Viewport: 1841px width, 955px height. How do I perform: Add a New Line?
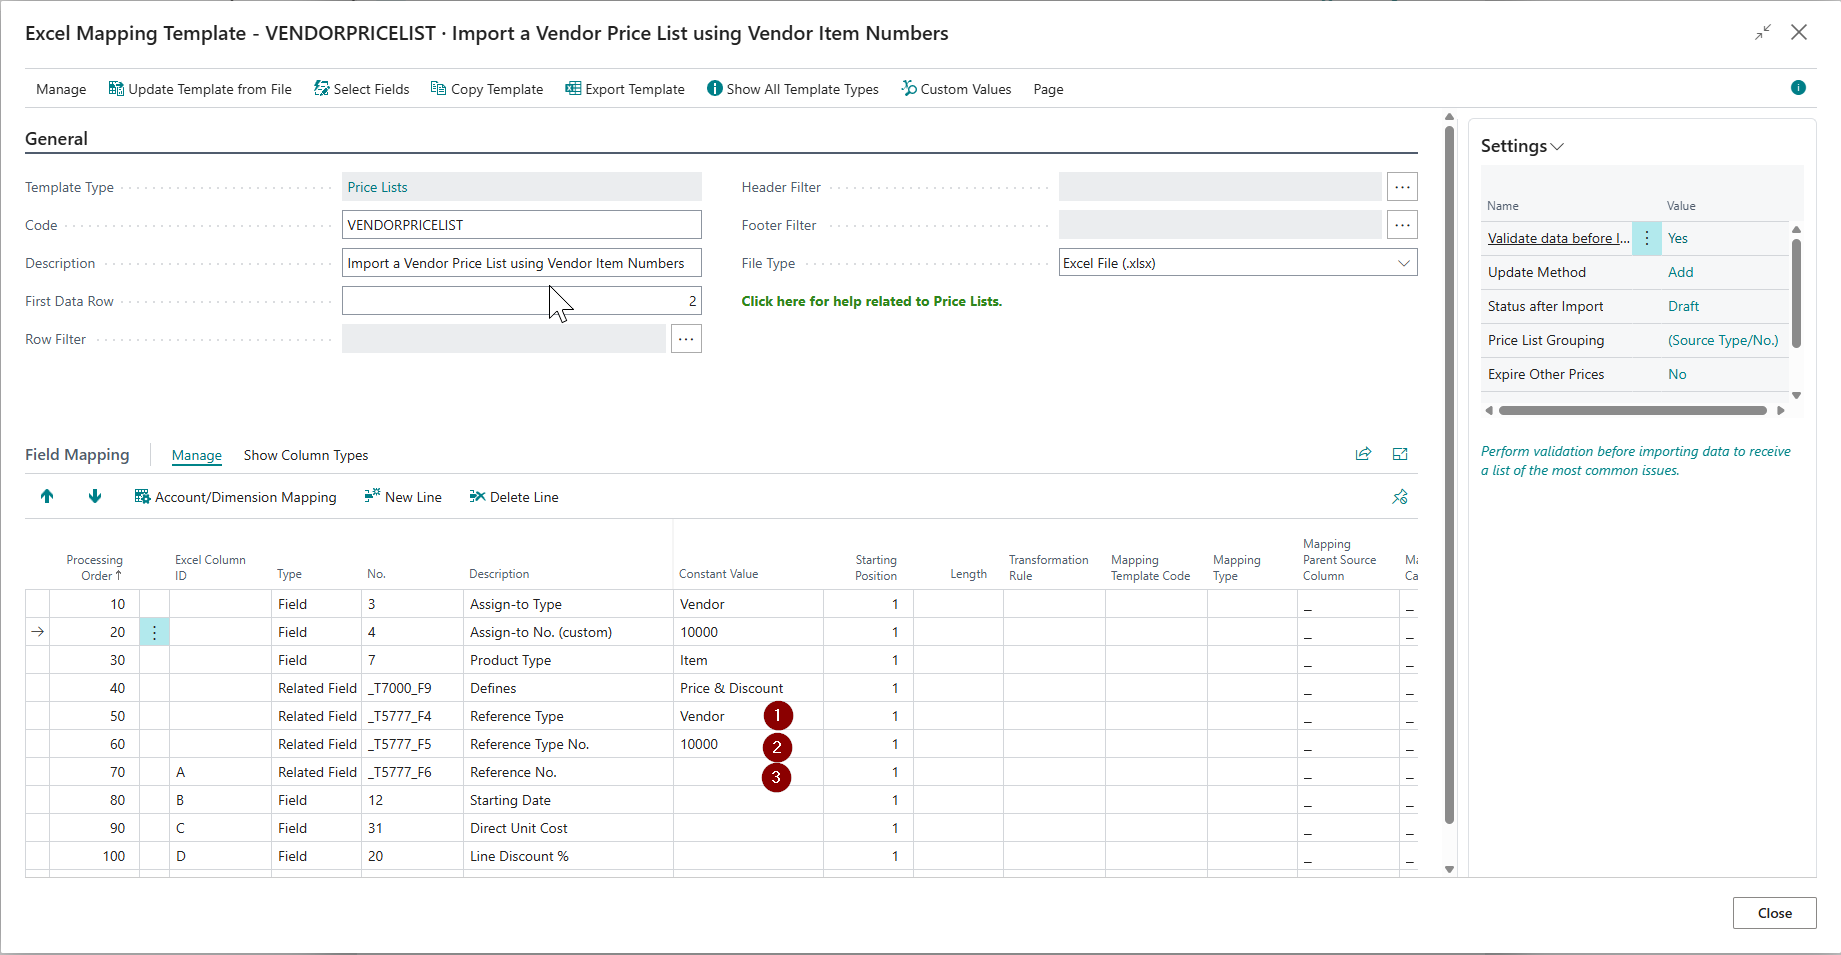[403, 497]
